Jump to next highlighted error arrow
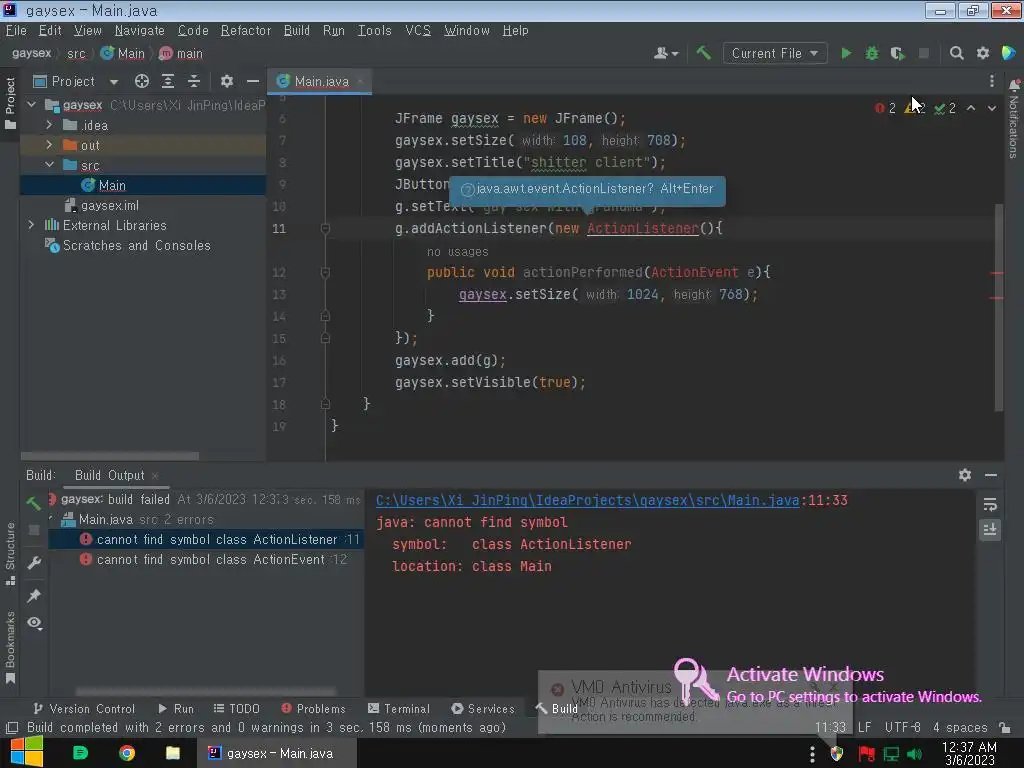The image size is (1024, 768). coord(991,108)
